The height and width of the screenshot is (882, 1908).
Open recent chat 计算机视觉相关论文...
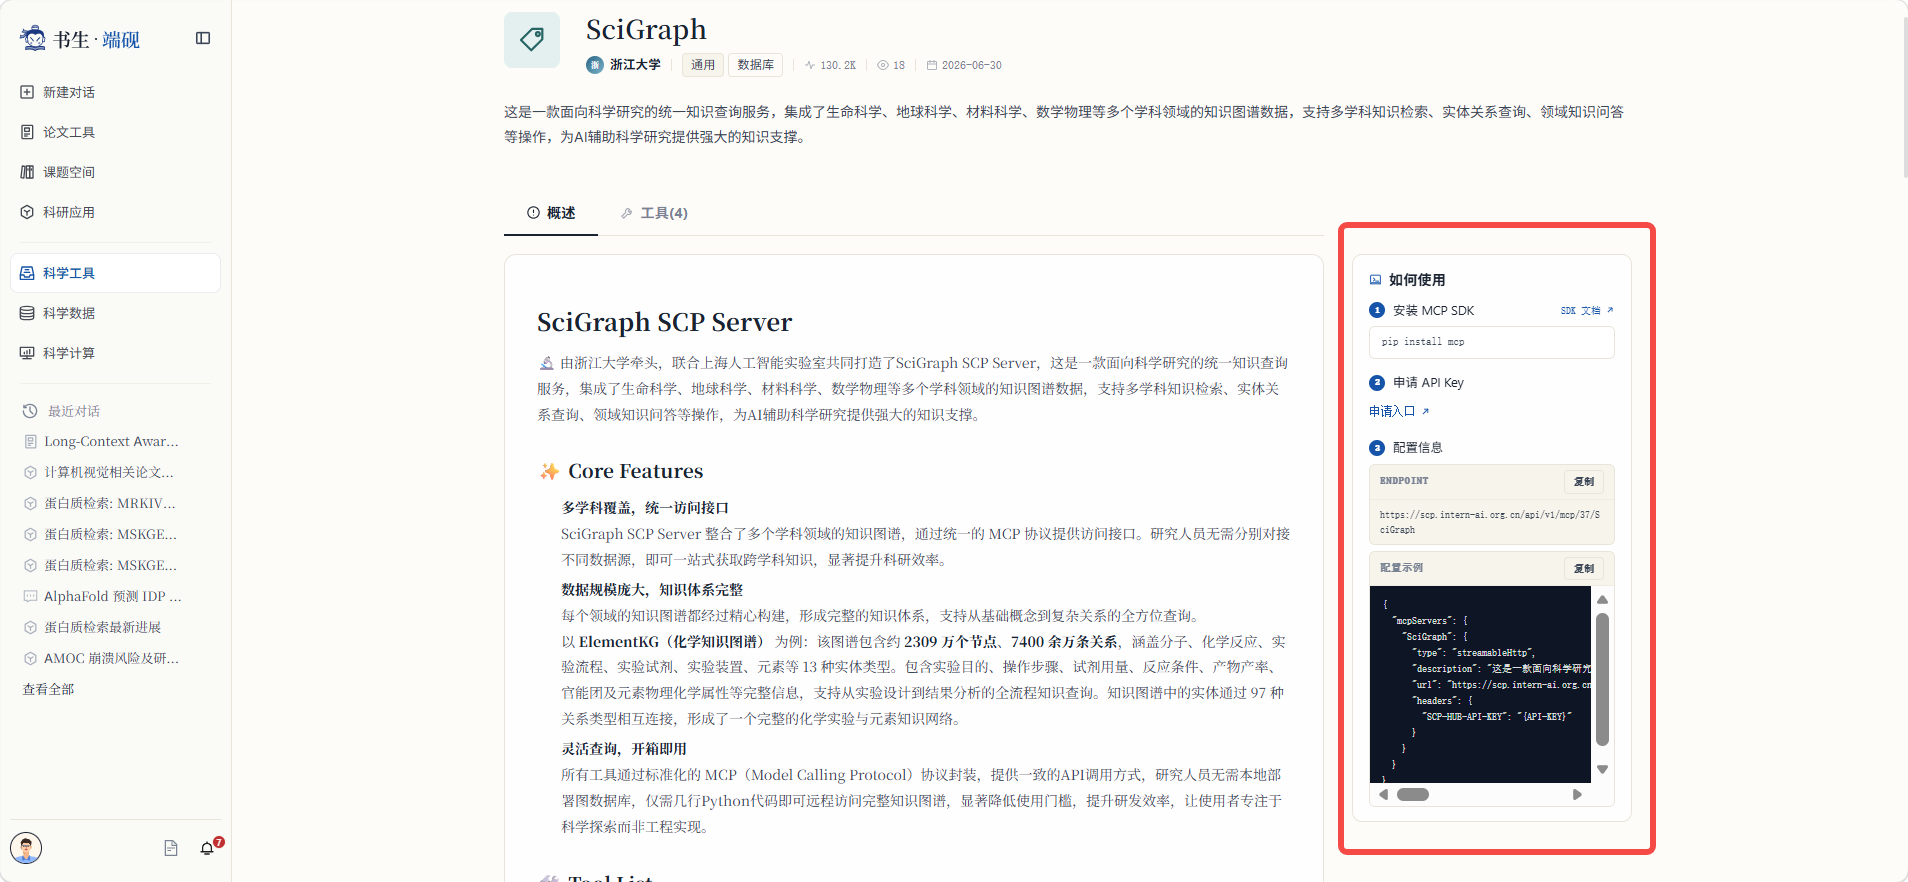(x=109, y=472)
